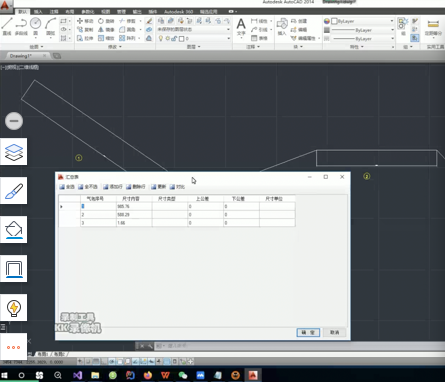This screenshot has width=447, height=383.
Task: Expand the Draw (绘图) panel flyout
Action: click(x=37, y=47)
